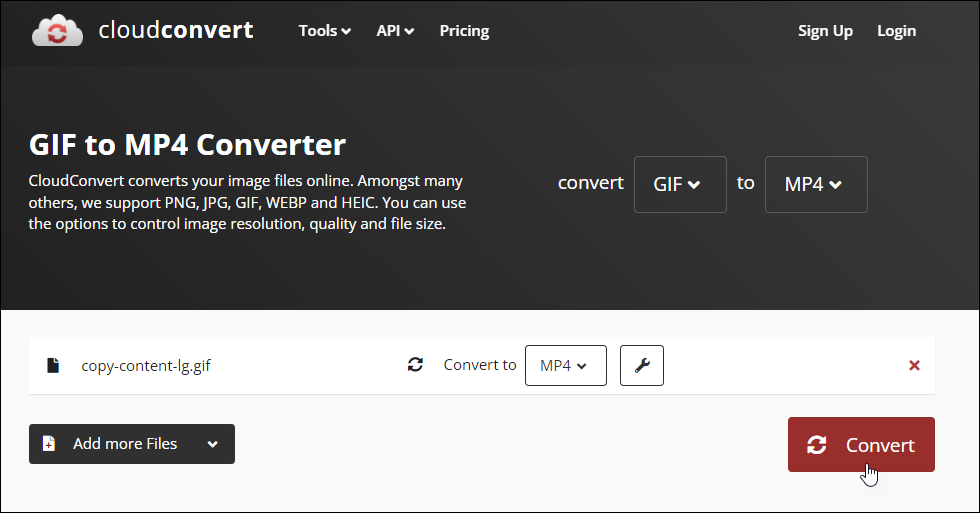
Task: Open the MP4 dropdown in the file row
Action: tap(566, 366)
